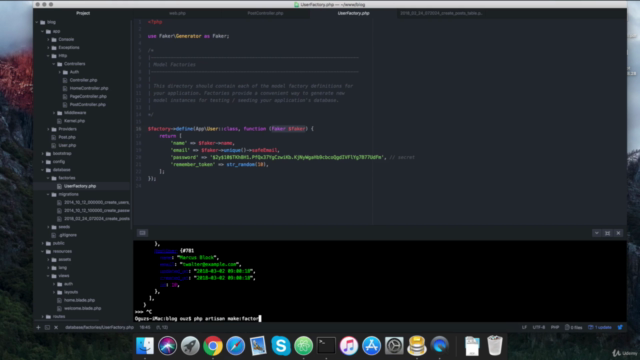
Task: Open the 2014_10_12_000000_create_users migration
Action: 96,202
